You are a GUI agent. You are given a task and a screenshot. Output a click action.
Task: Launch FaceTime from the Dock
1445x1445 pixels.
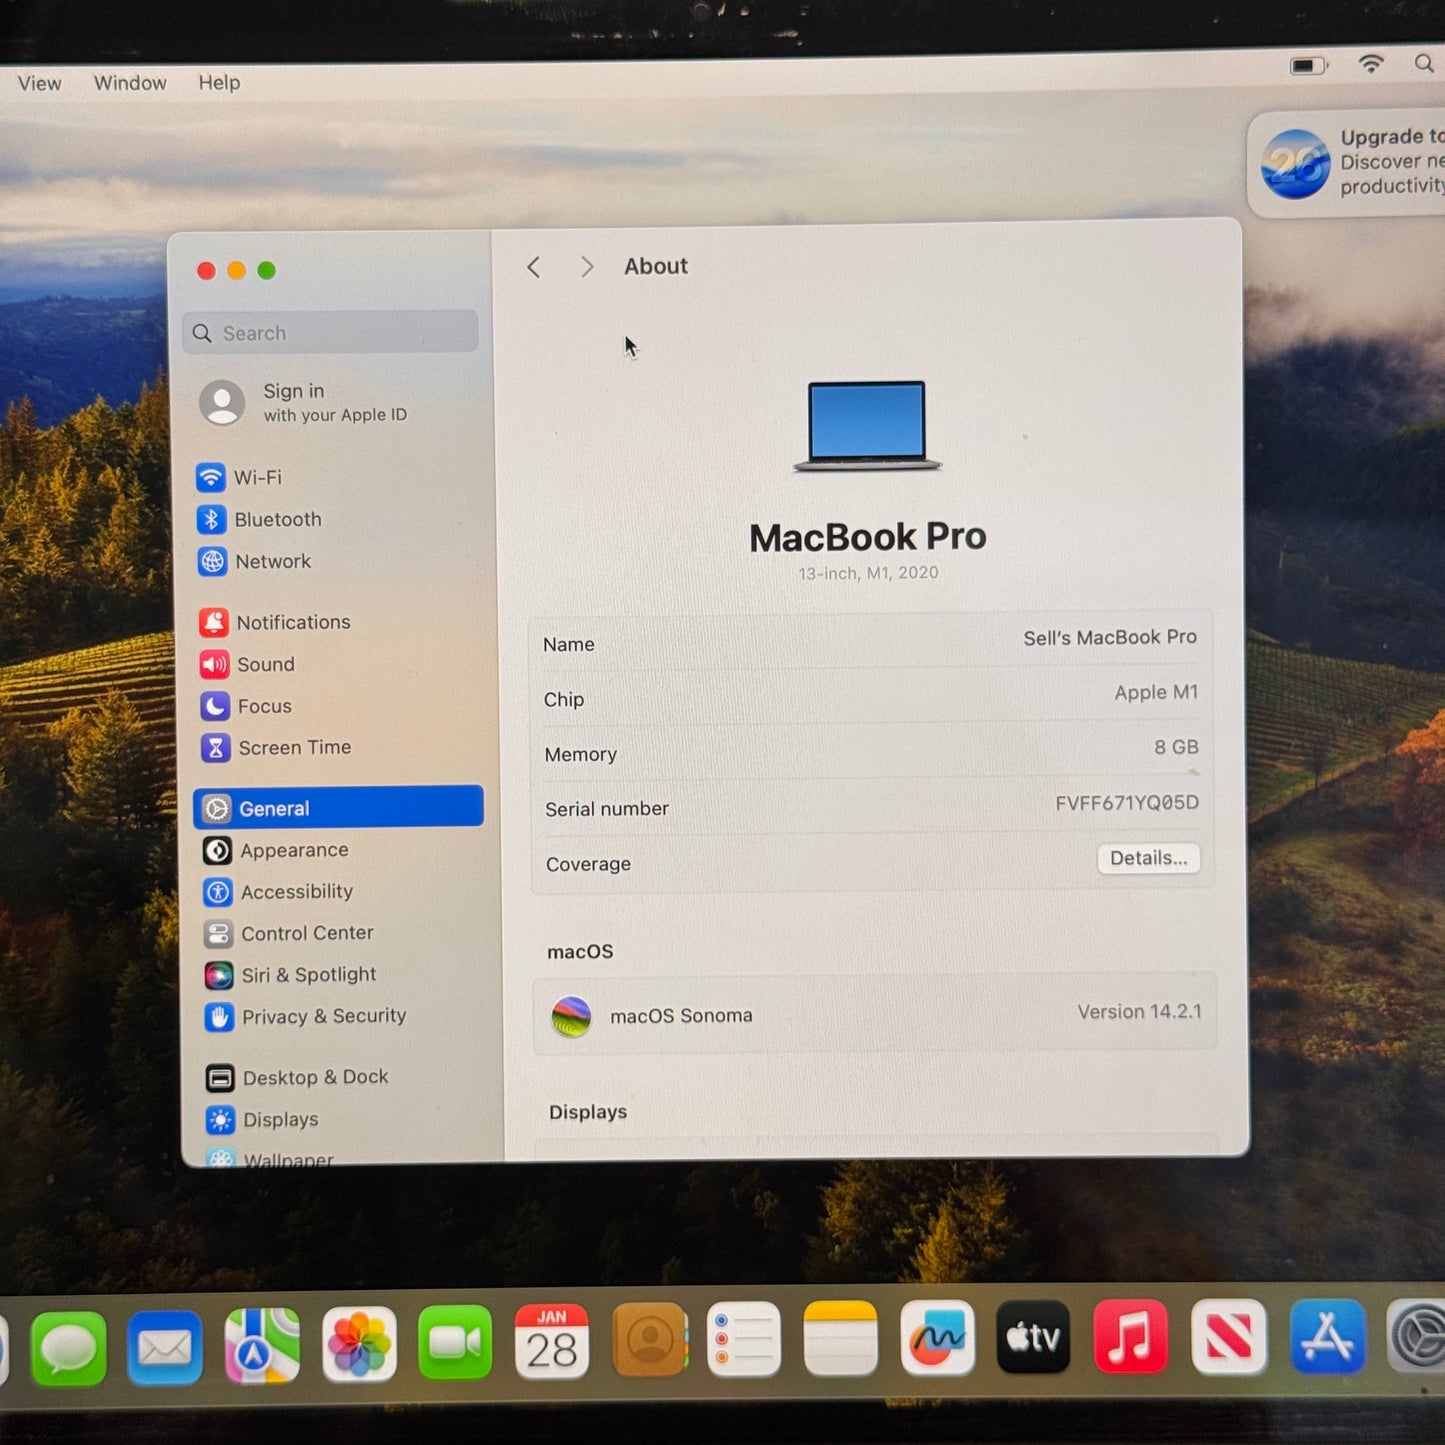click(x=455, y=1343)
